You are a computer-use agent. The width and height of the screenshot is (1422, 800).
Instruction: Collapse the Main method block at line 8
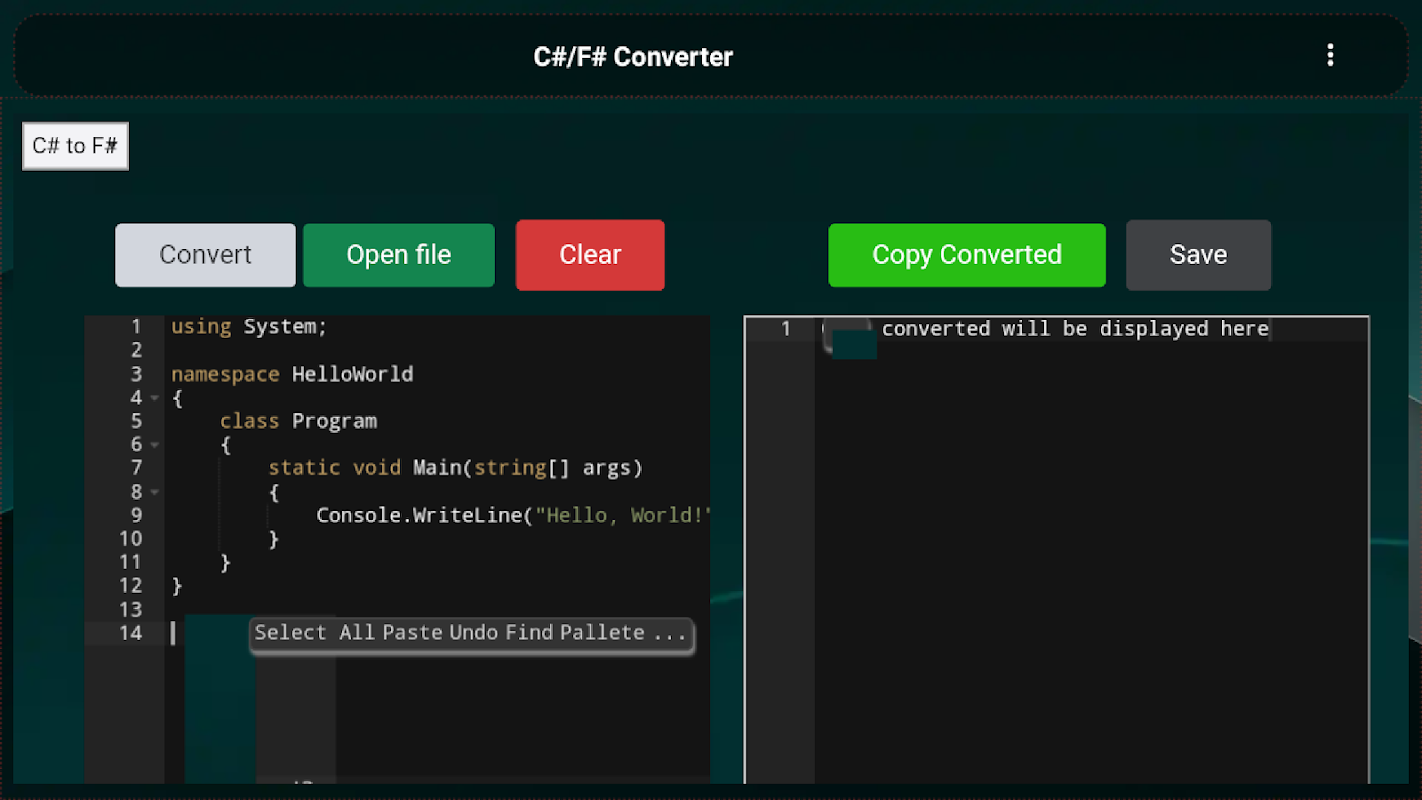155,492
